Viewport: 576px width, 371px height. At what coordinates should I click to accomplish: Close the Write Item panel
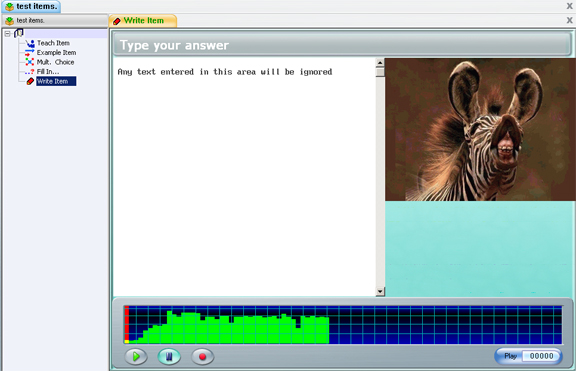tap(569, 20)
